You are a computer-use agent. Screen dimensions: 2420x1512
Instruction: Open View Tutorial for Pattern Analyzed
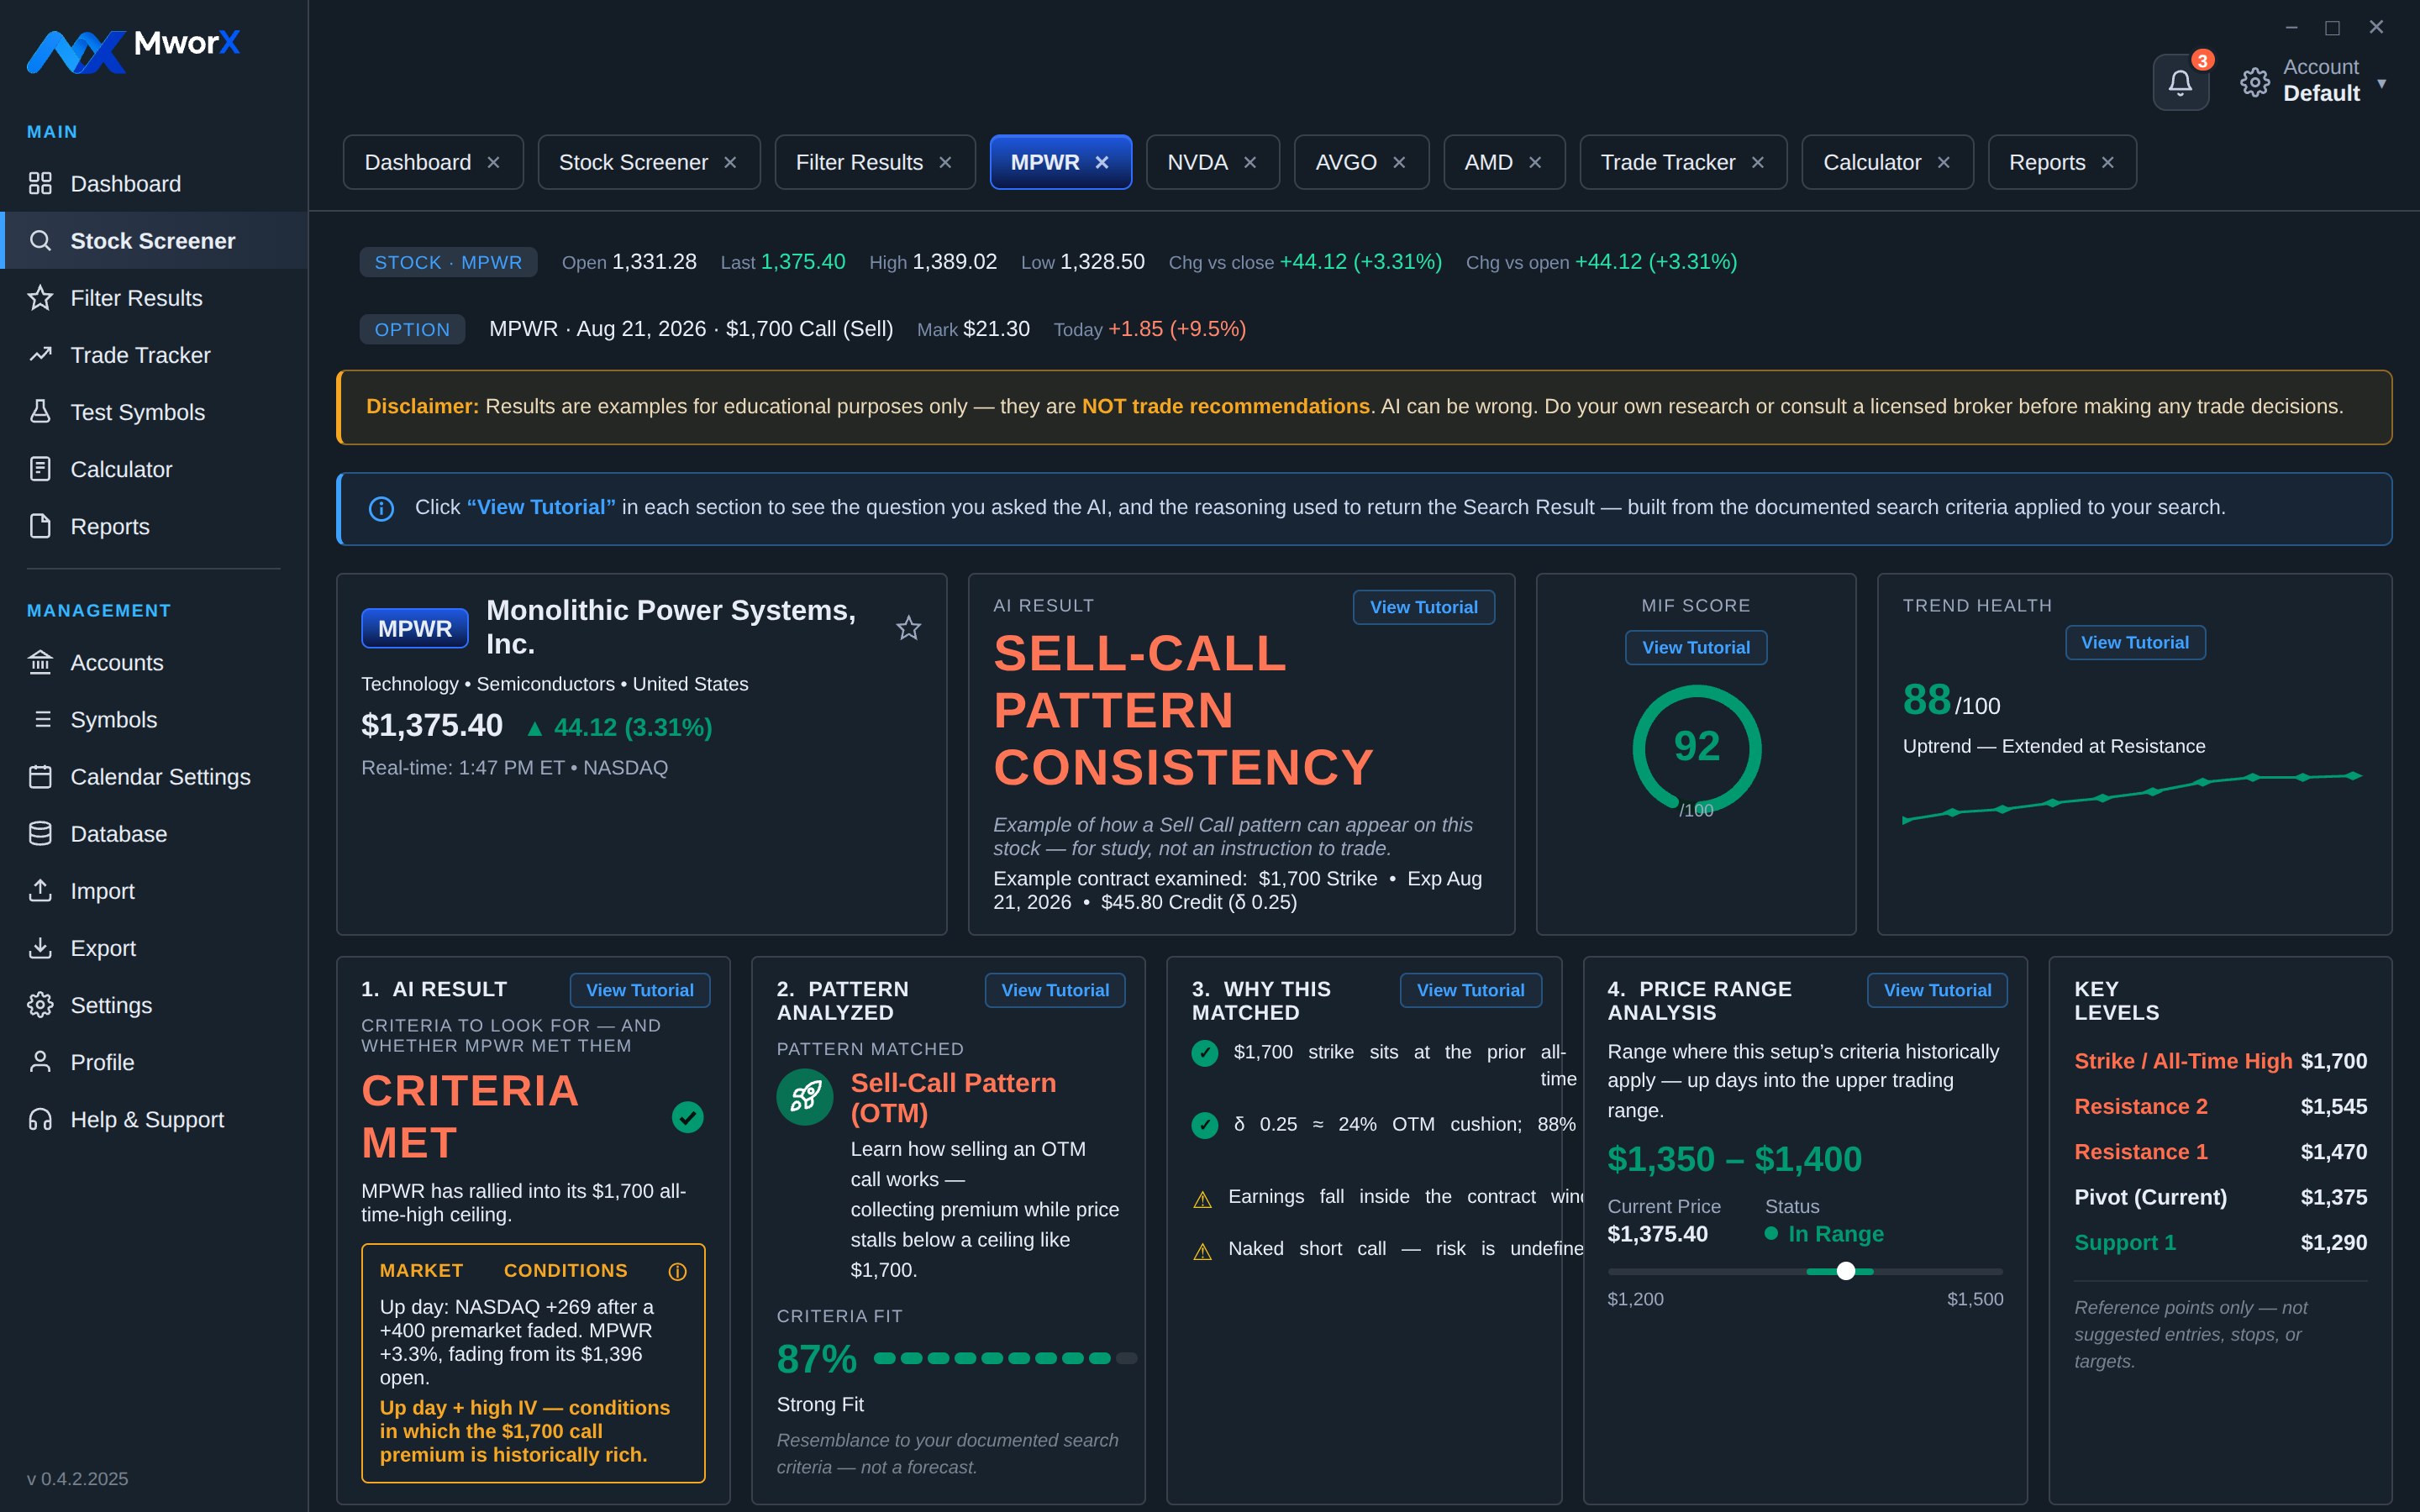pos(1055,990)
